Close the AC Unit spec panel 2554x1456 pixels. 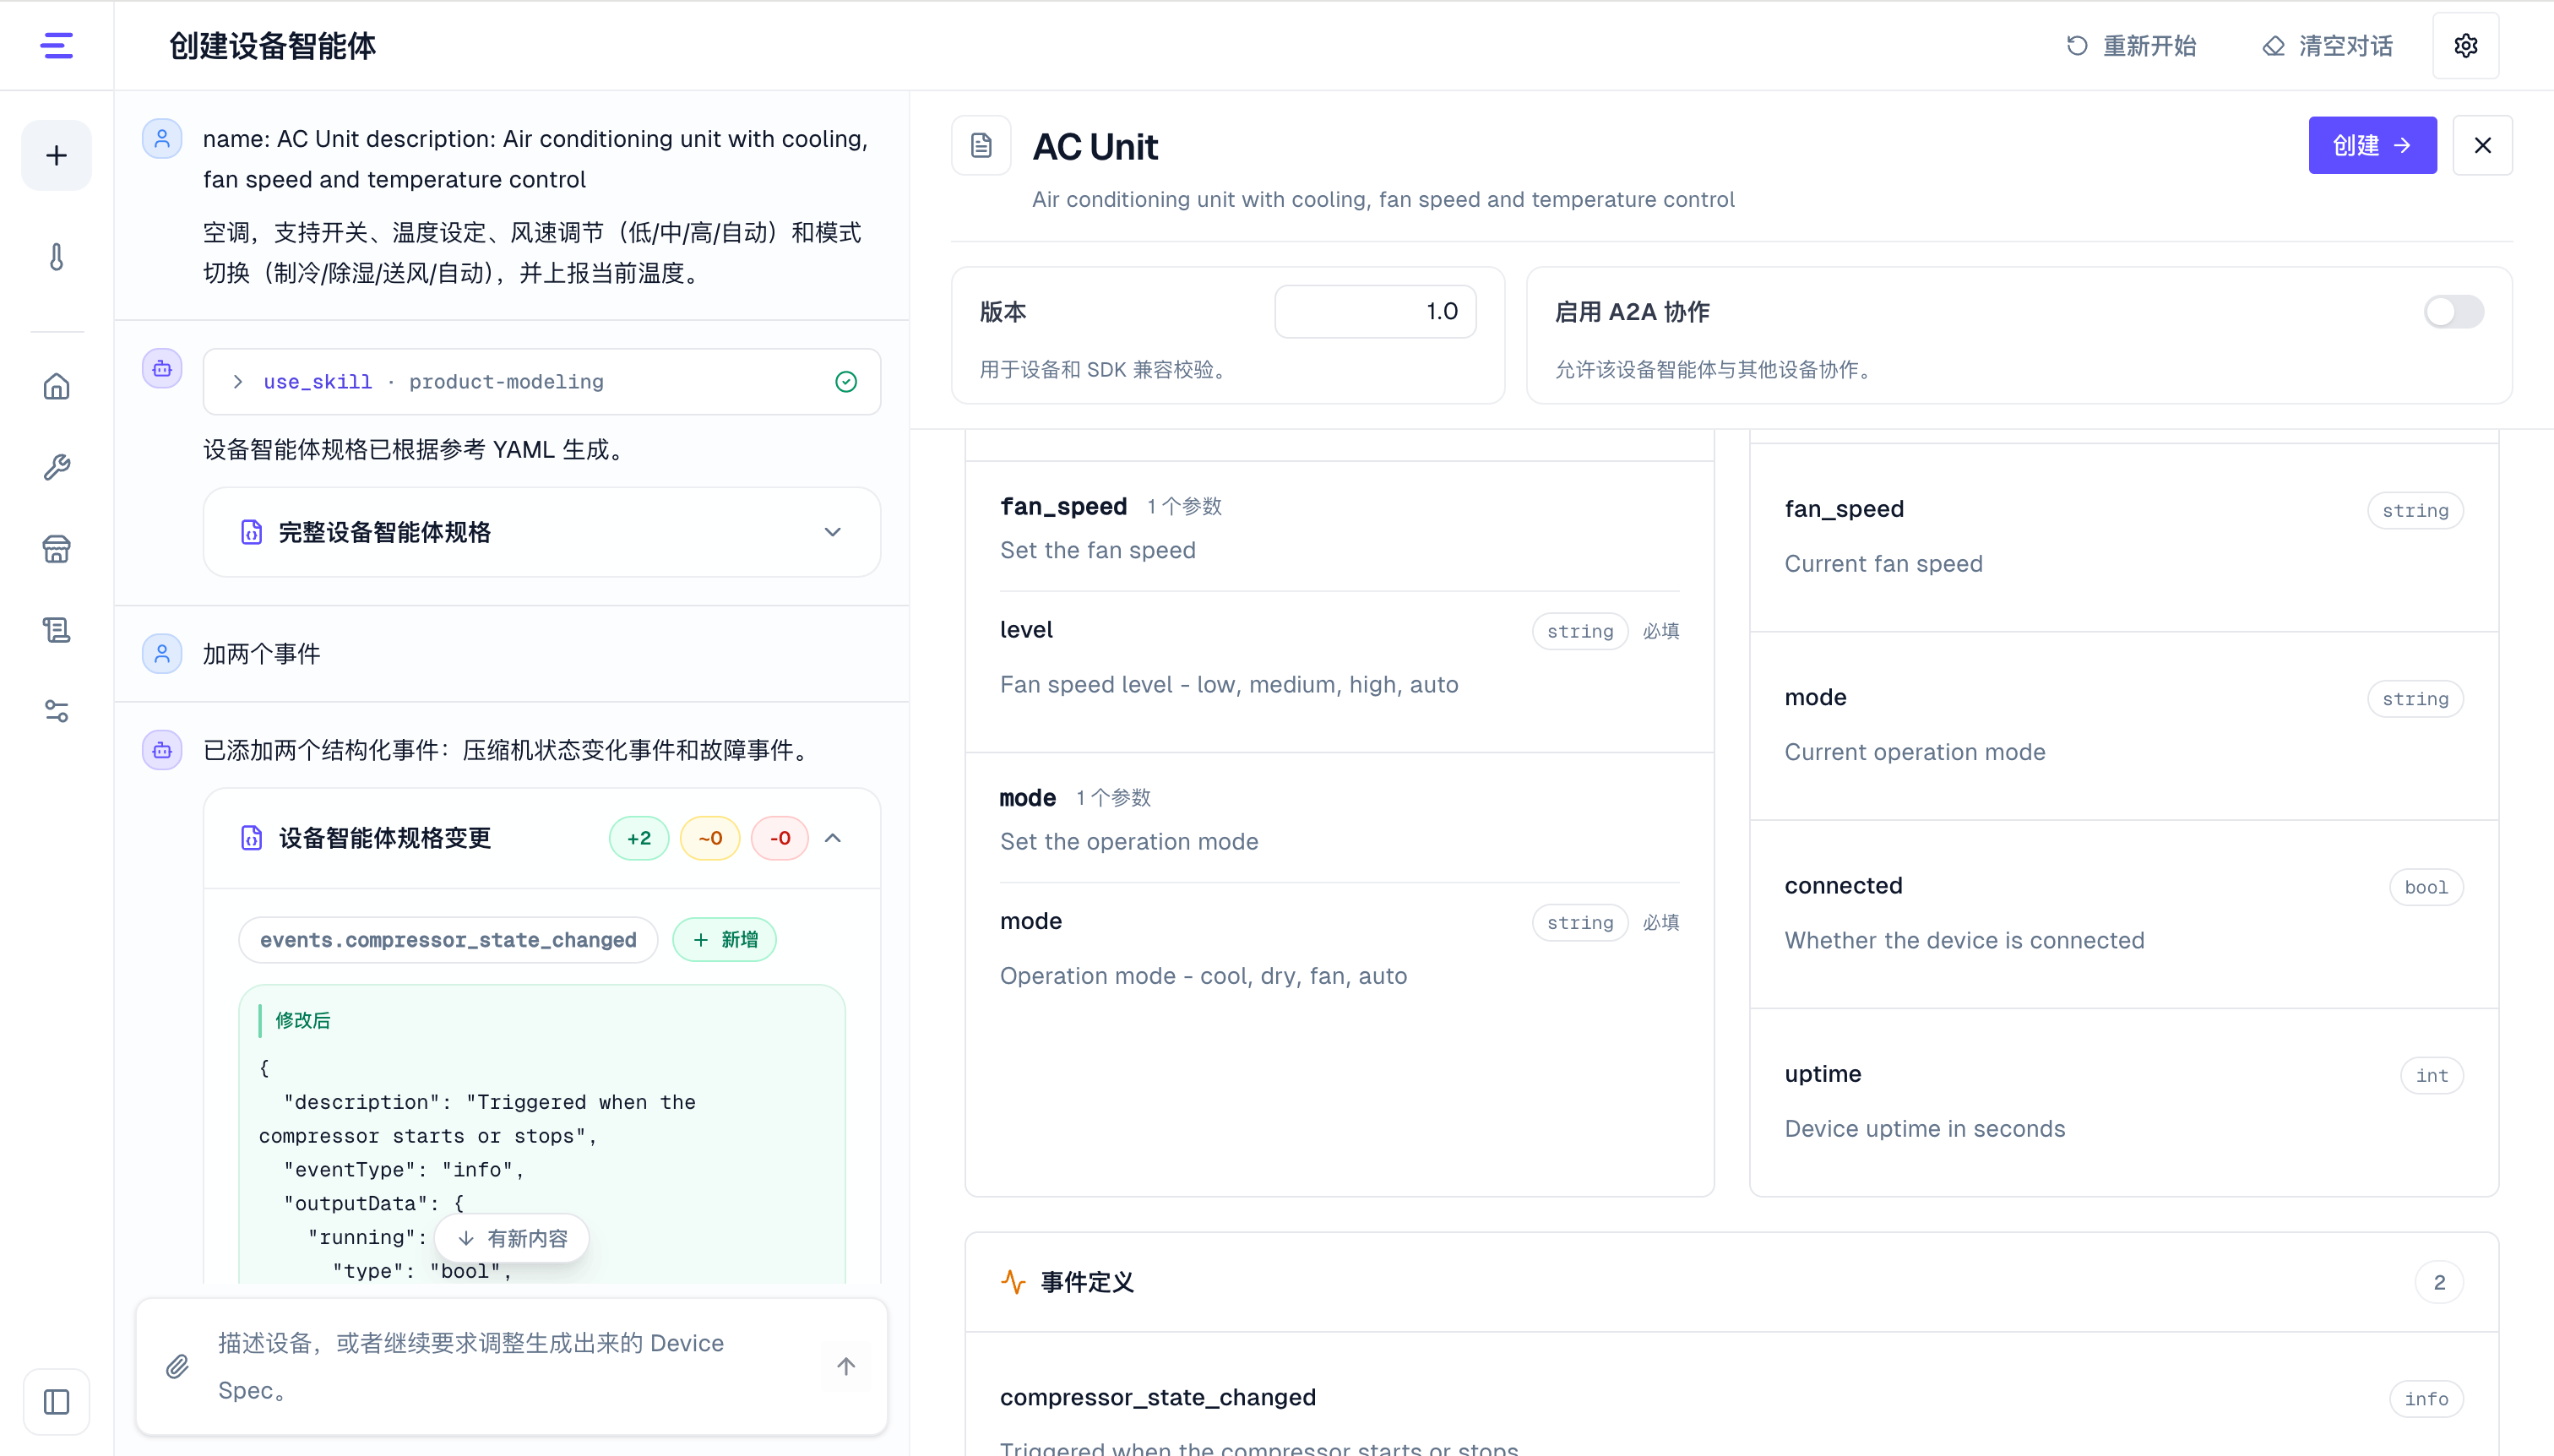pos(2482,146)
